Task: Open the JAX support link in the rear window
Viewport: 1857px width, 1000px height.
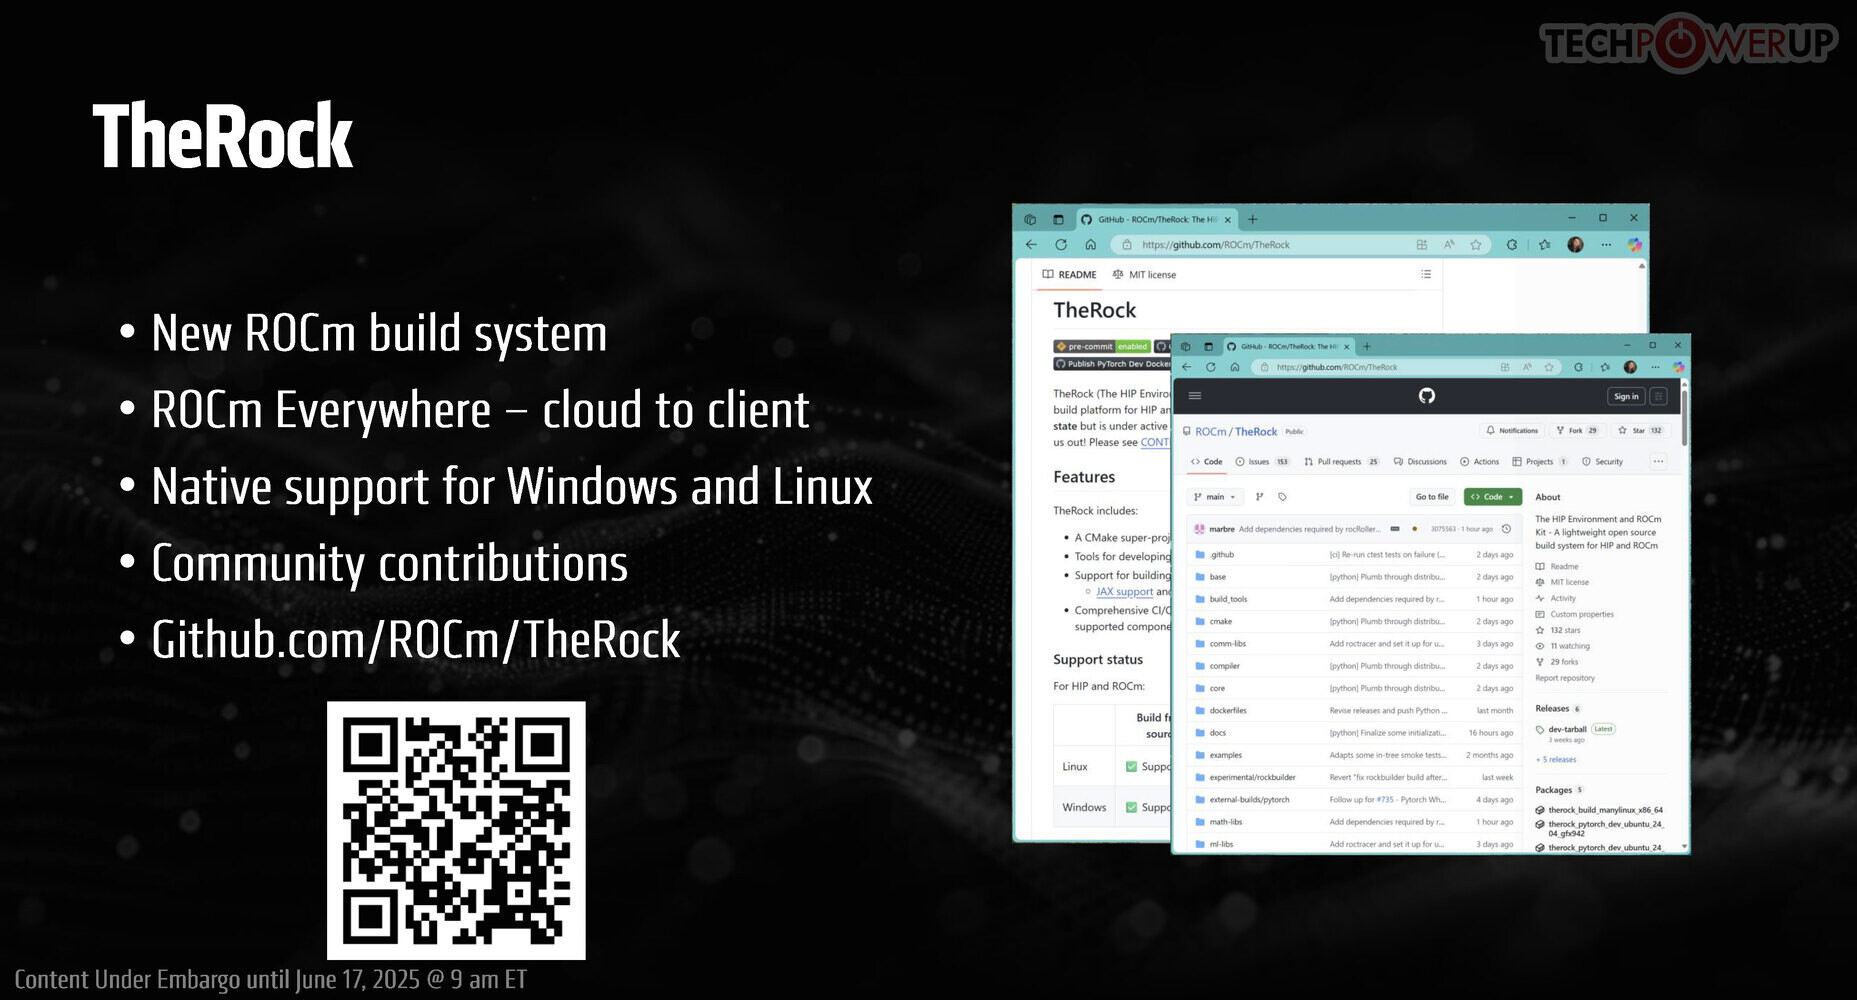Action: 1124,592
